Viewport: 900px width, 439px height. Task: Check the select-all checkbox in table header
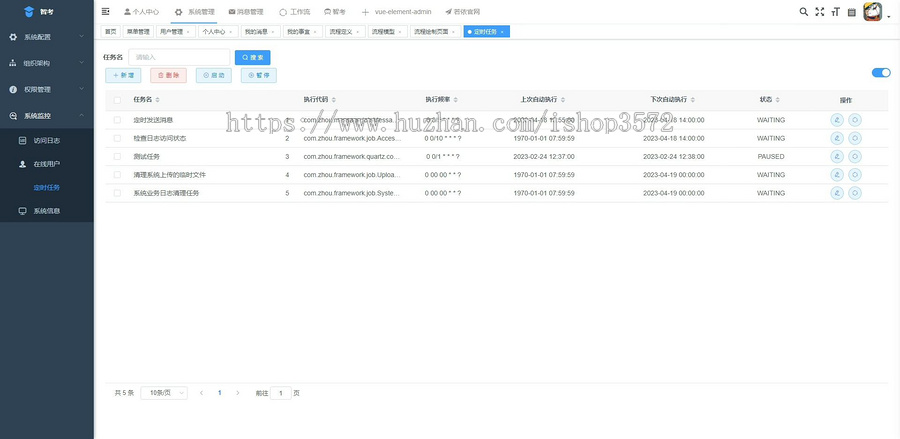117,100
